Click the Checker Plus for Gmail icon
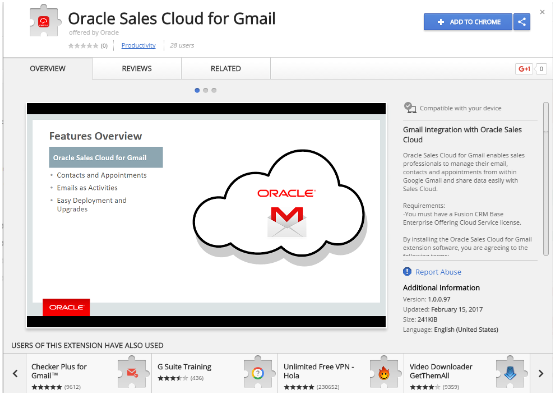 (x=132, y=372)
